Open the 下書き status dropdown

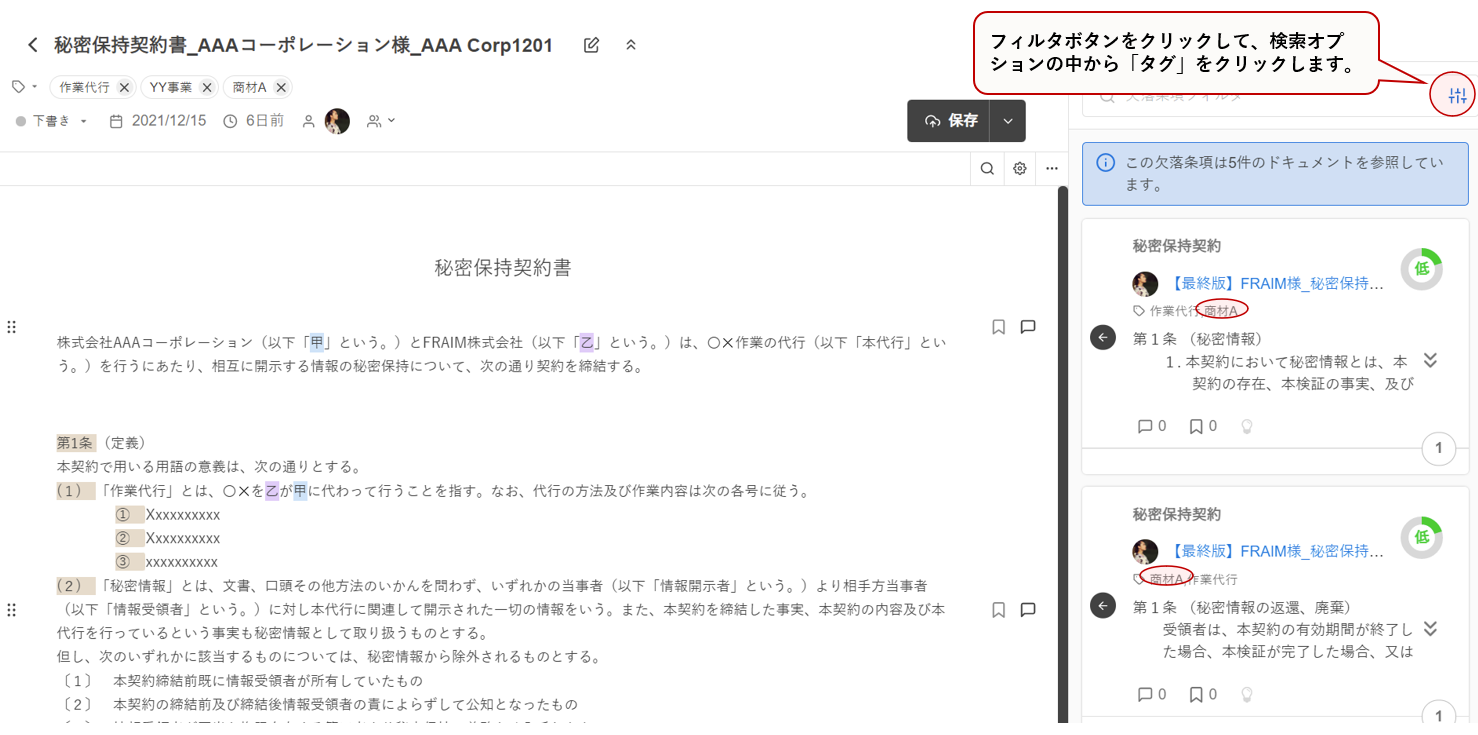(x=52, y=121)
